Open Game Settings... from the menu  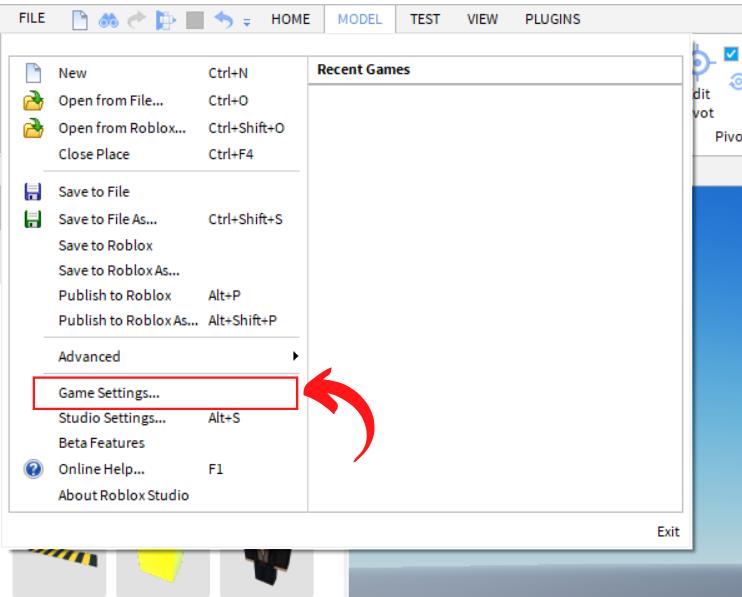[x=165, y=393]
